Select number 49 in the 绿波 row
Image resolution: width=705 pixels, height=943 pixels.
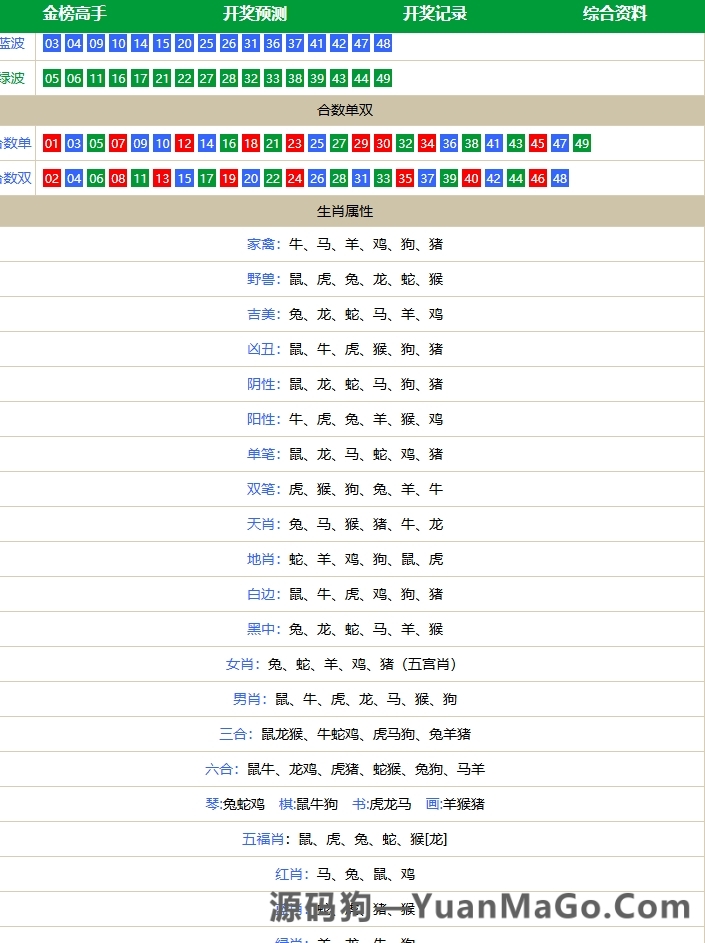coord(383,79)
